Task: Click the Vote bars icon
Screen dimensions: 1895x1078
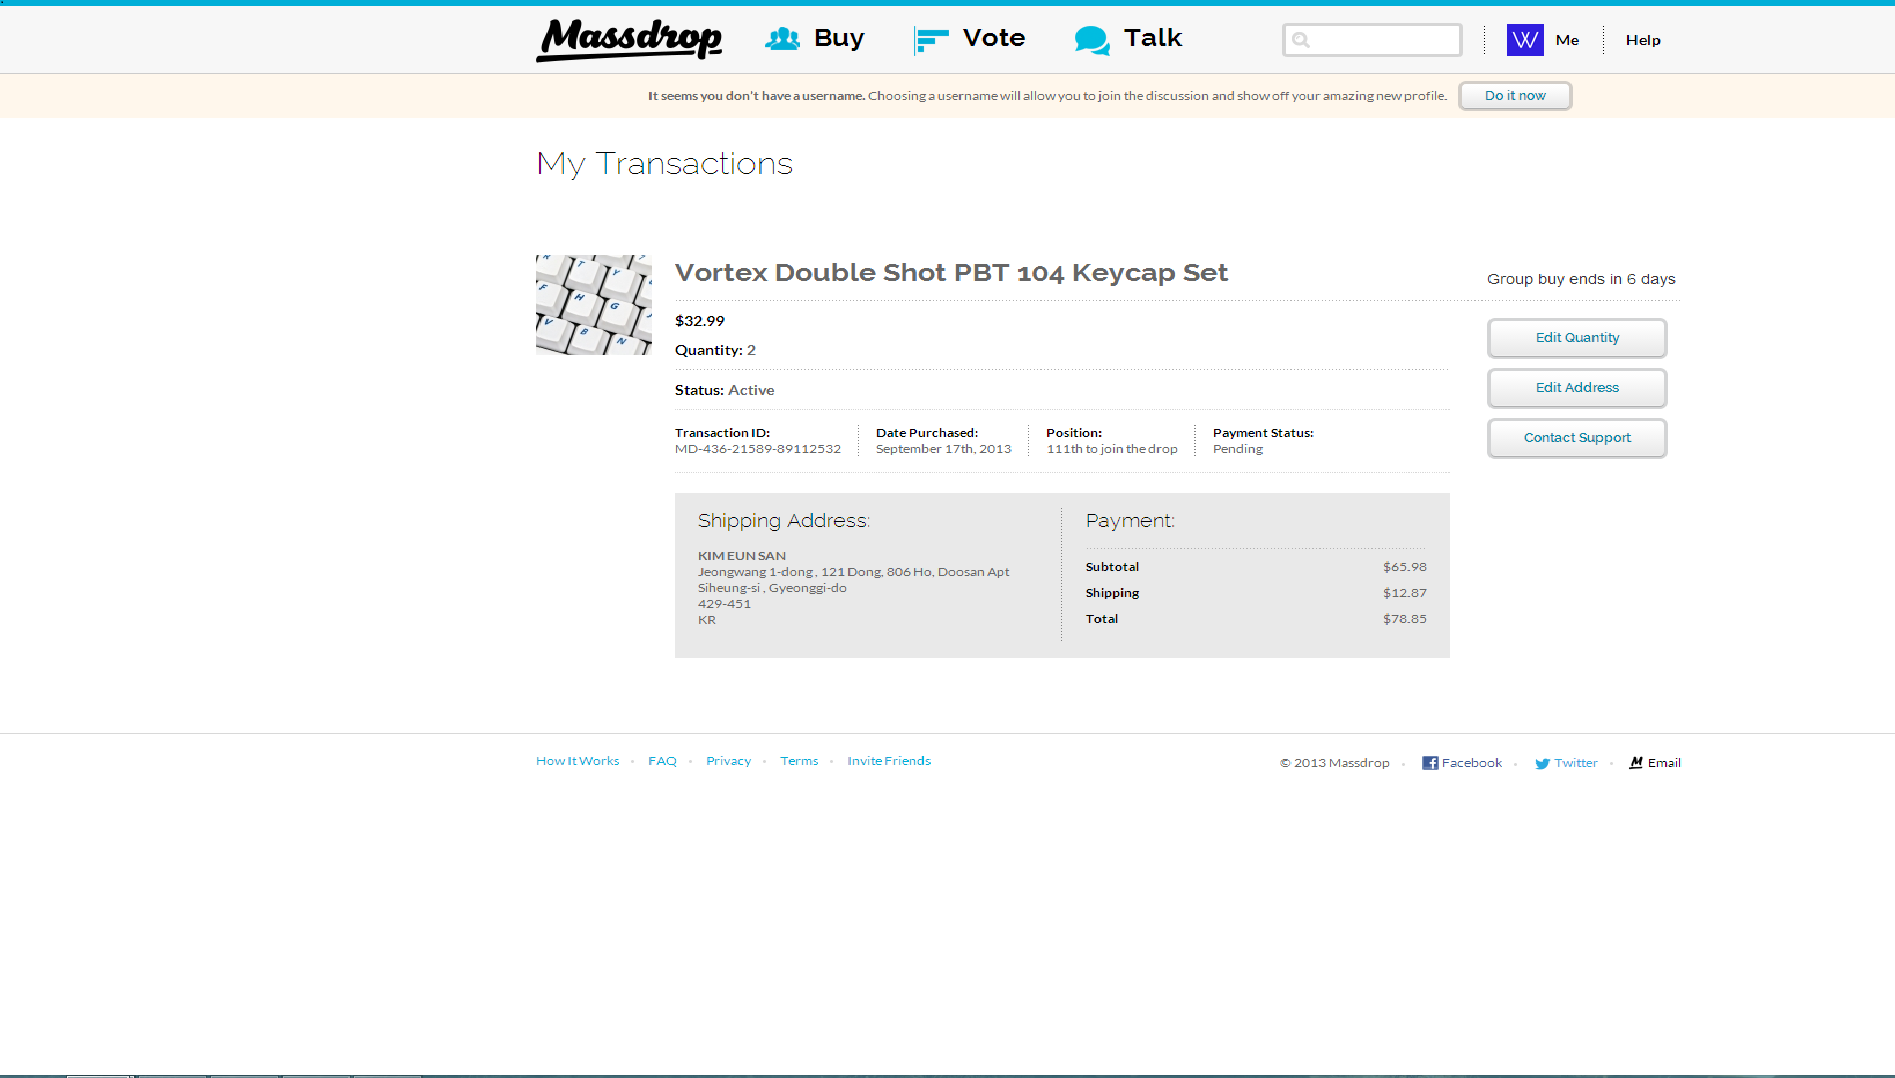Action: point(931,40)
